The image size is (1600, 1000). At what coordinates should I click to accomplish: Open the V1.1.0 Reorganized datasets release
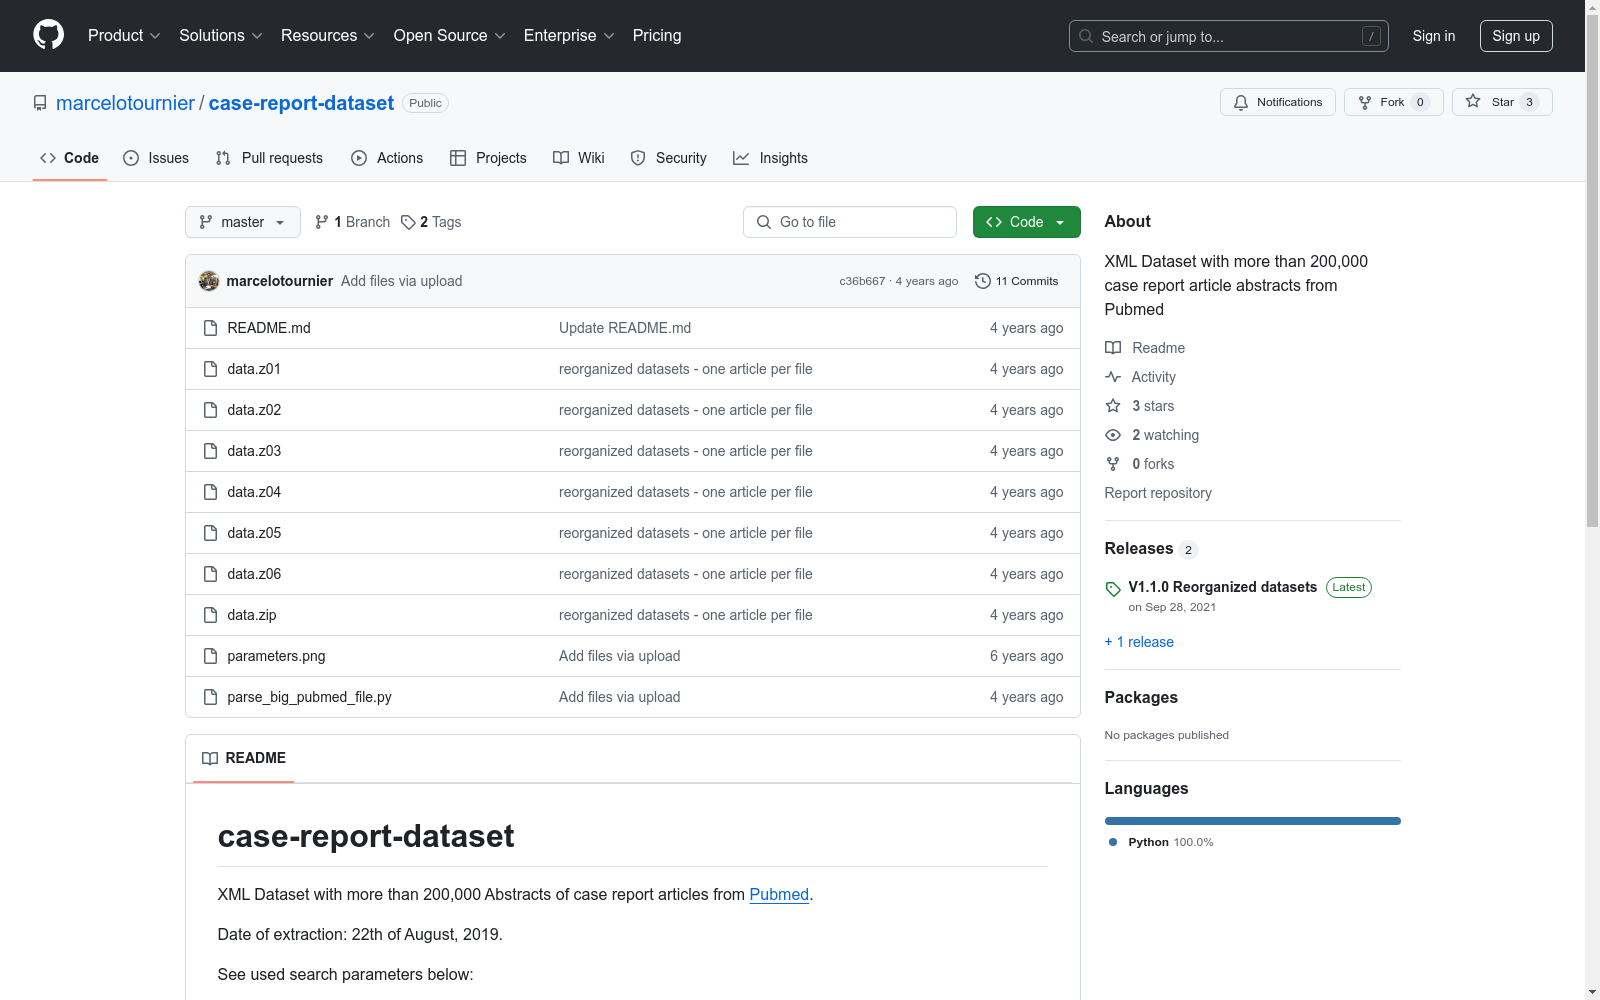click(x=1222, y=587)
